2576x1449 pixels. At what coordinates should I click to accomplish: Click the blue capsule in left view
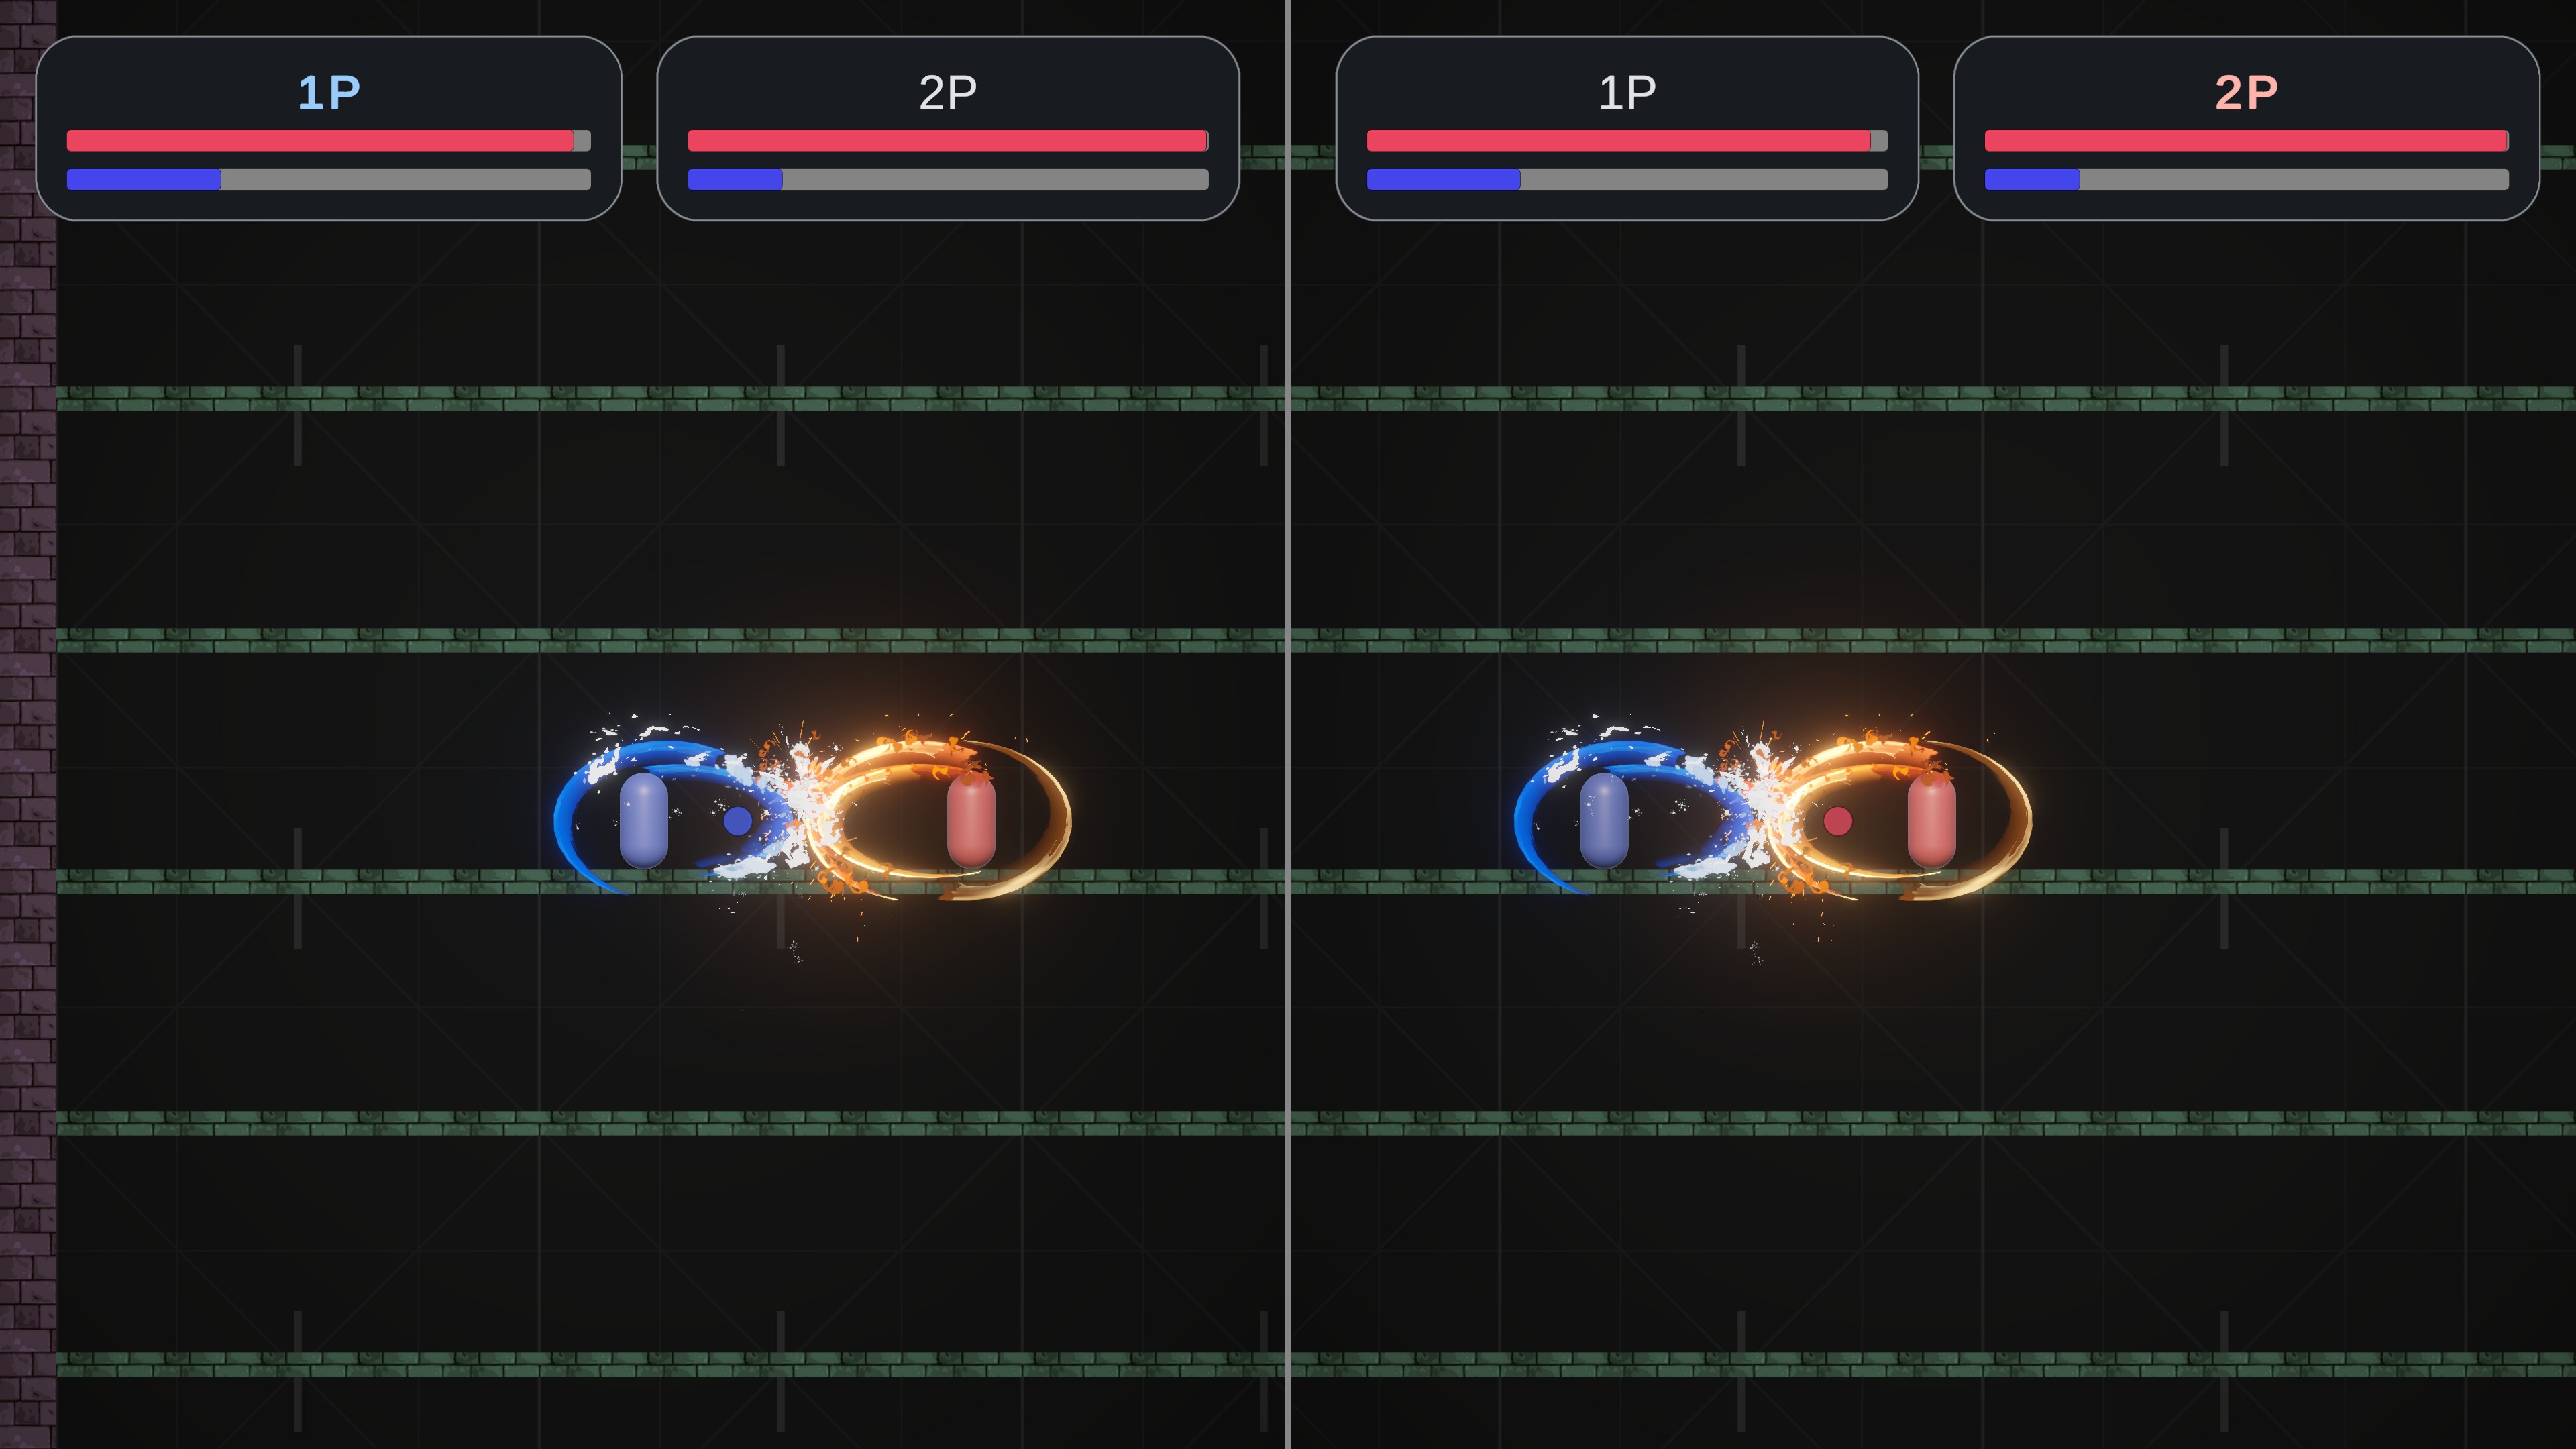(x=644, y=820)
